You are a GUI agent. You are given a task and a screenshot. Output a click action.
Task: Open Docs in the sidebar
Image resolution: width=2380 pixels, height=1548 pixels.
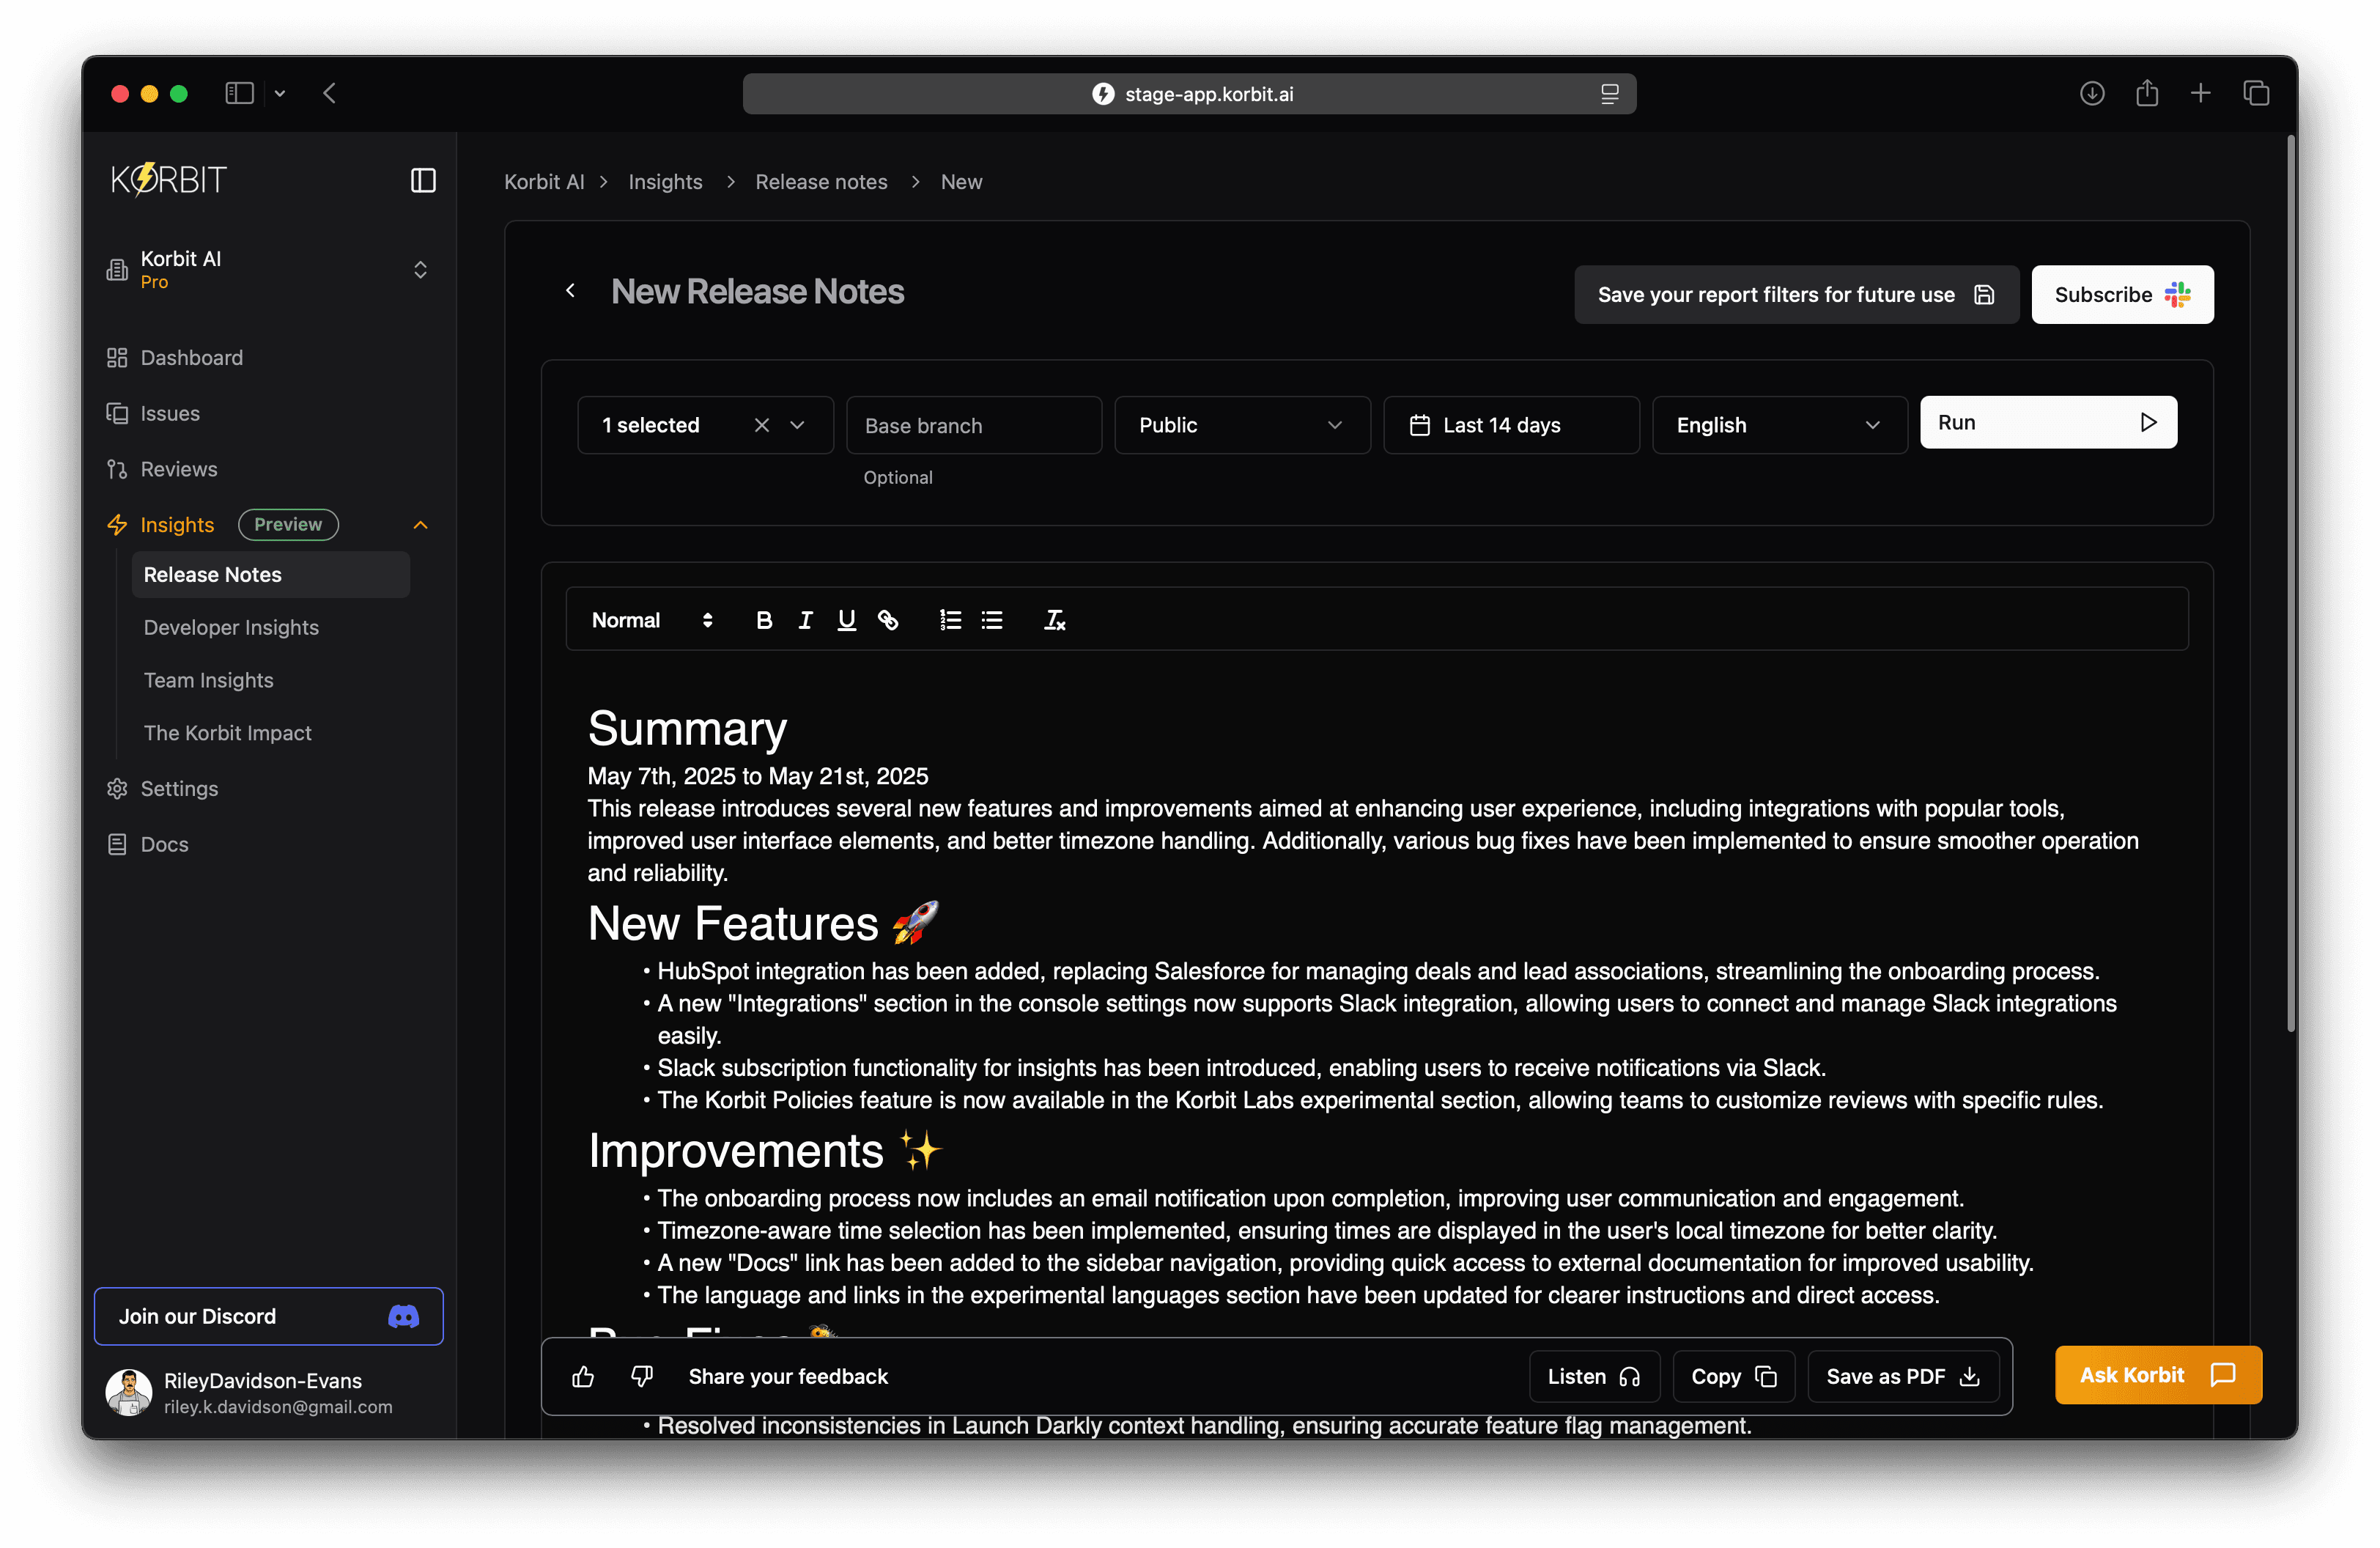pyautogui.click(x=164, y=844)
